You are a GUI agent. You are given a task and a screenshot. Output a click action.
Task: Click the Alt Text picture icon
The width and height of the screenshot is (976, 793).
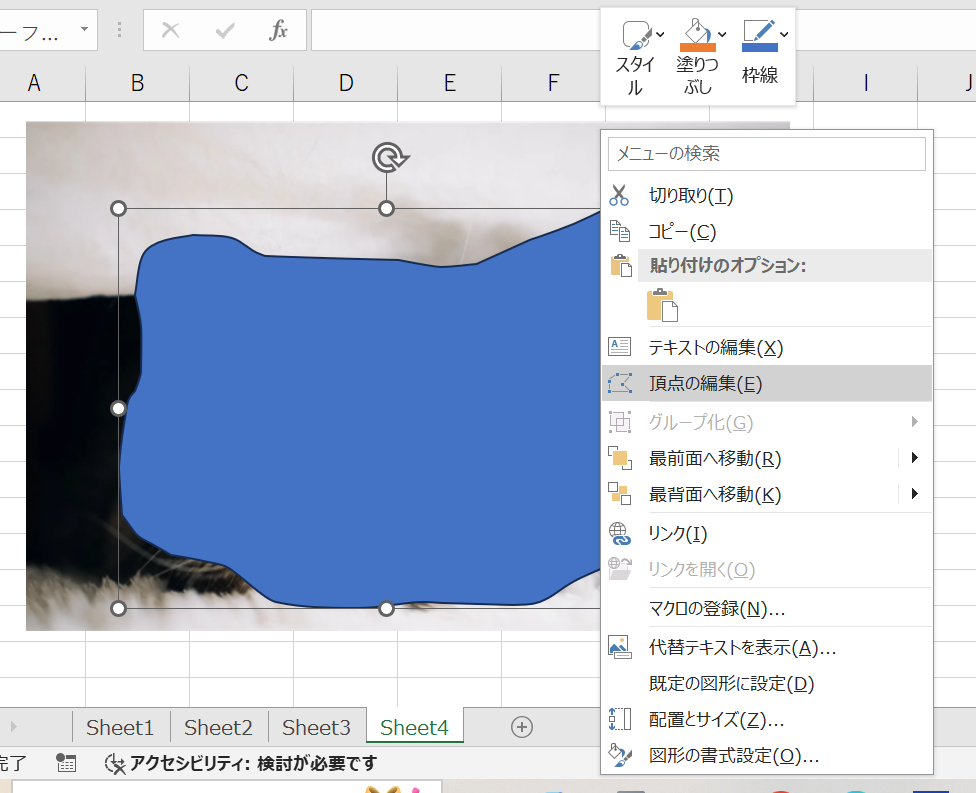(x=619, y=647)
